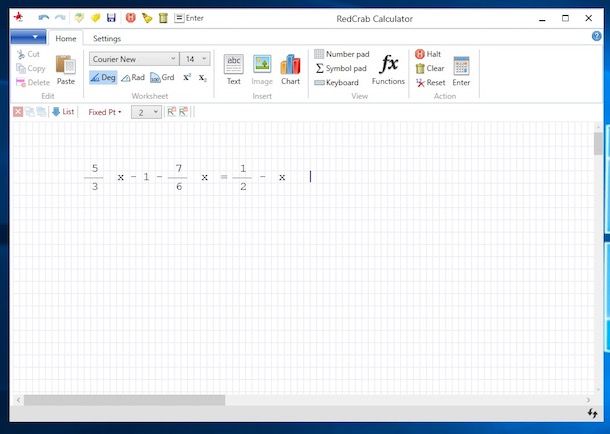Switch to the Settings tab

point(107,38)
